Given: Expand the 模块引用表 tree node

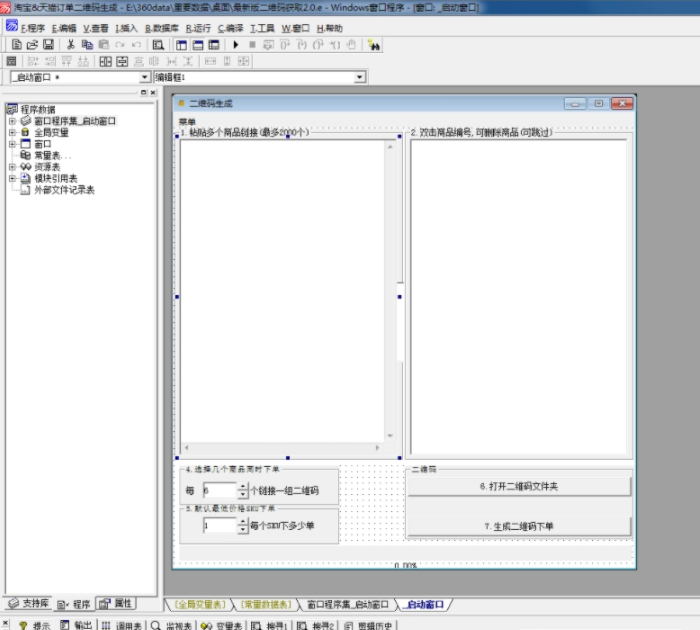Looking at the screenshot, I should (x=12, y=178).
